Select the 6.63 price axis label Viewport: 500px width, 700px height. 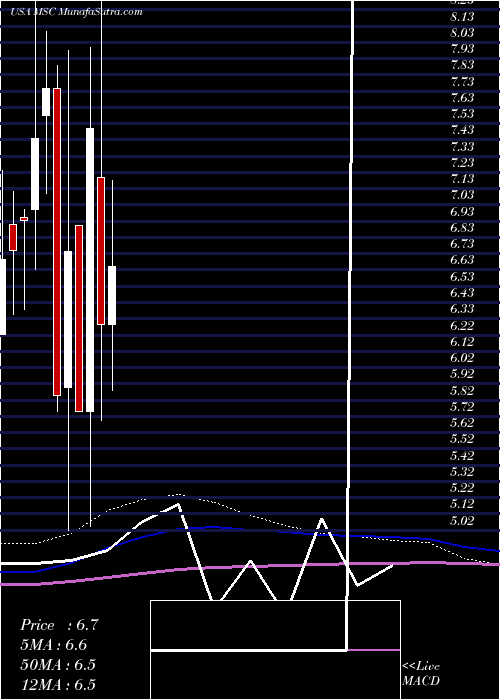pyautogui.click(x=463, y=260)
